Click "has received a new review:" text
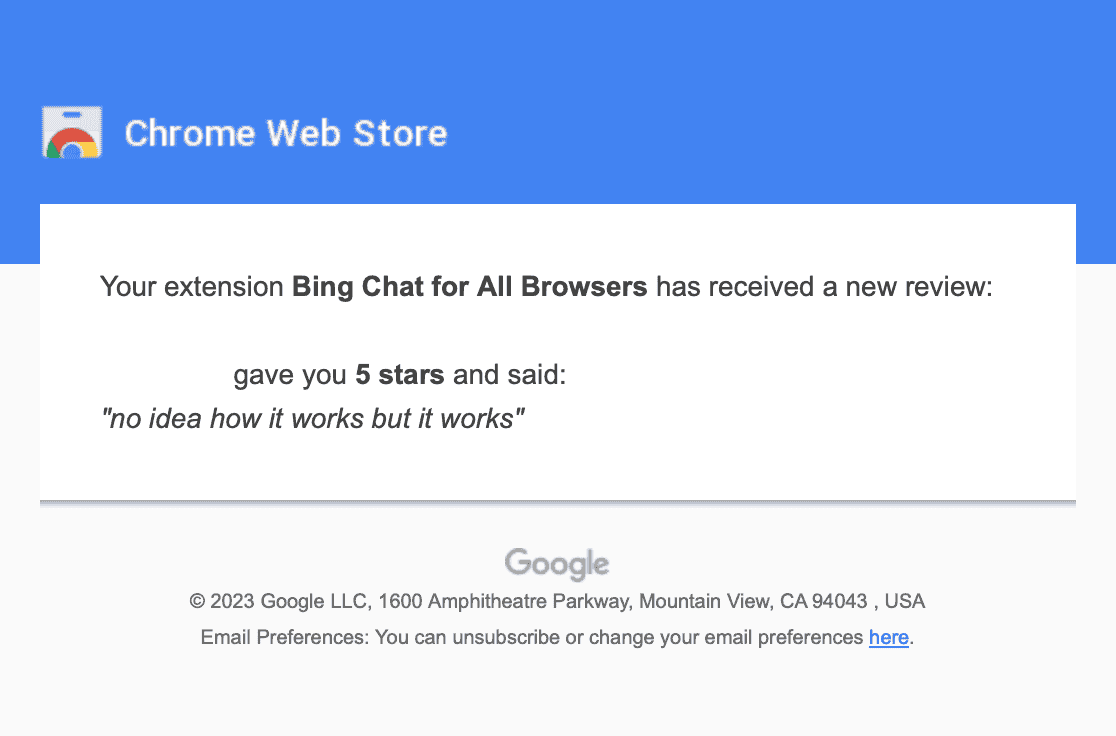Screen dimensions: 1116x736 pos(823,288)
